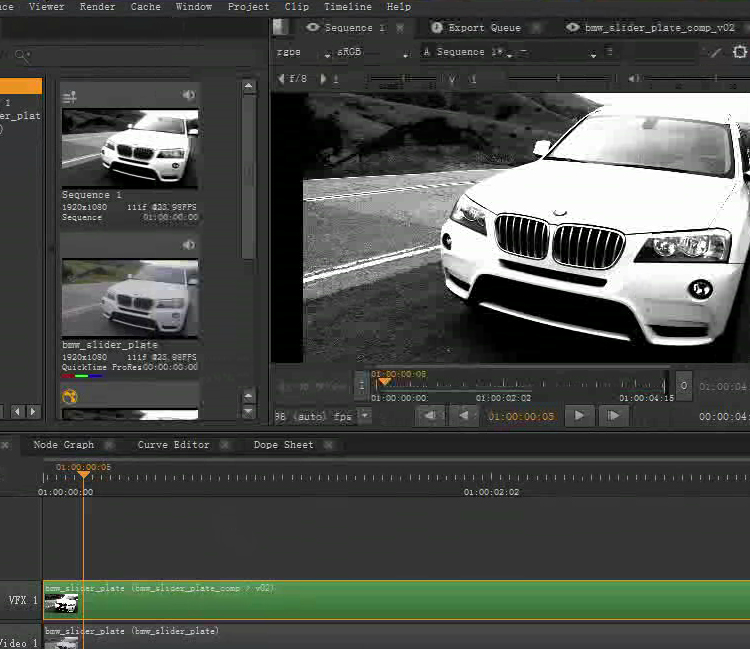This screenshot has height=649, width=750.
Task: Open the Viewer menu
Action: [x=46, y=7]
